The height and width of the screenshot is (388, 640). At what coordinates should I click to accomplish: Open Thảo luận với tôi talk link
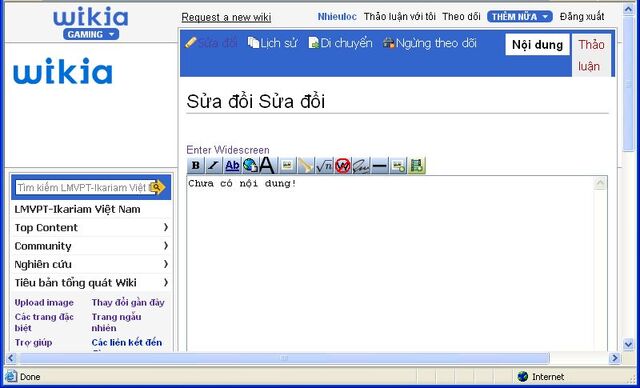(400, 17)
